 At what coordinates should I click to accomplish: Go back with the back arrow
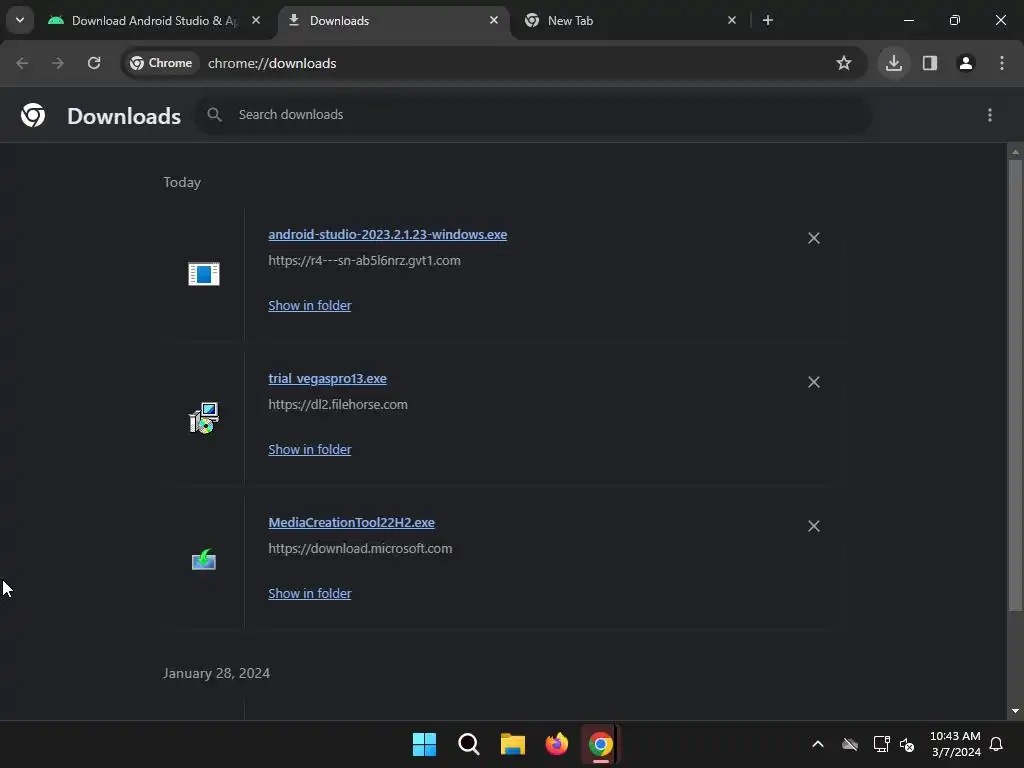(x=22, y=63)
